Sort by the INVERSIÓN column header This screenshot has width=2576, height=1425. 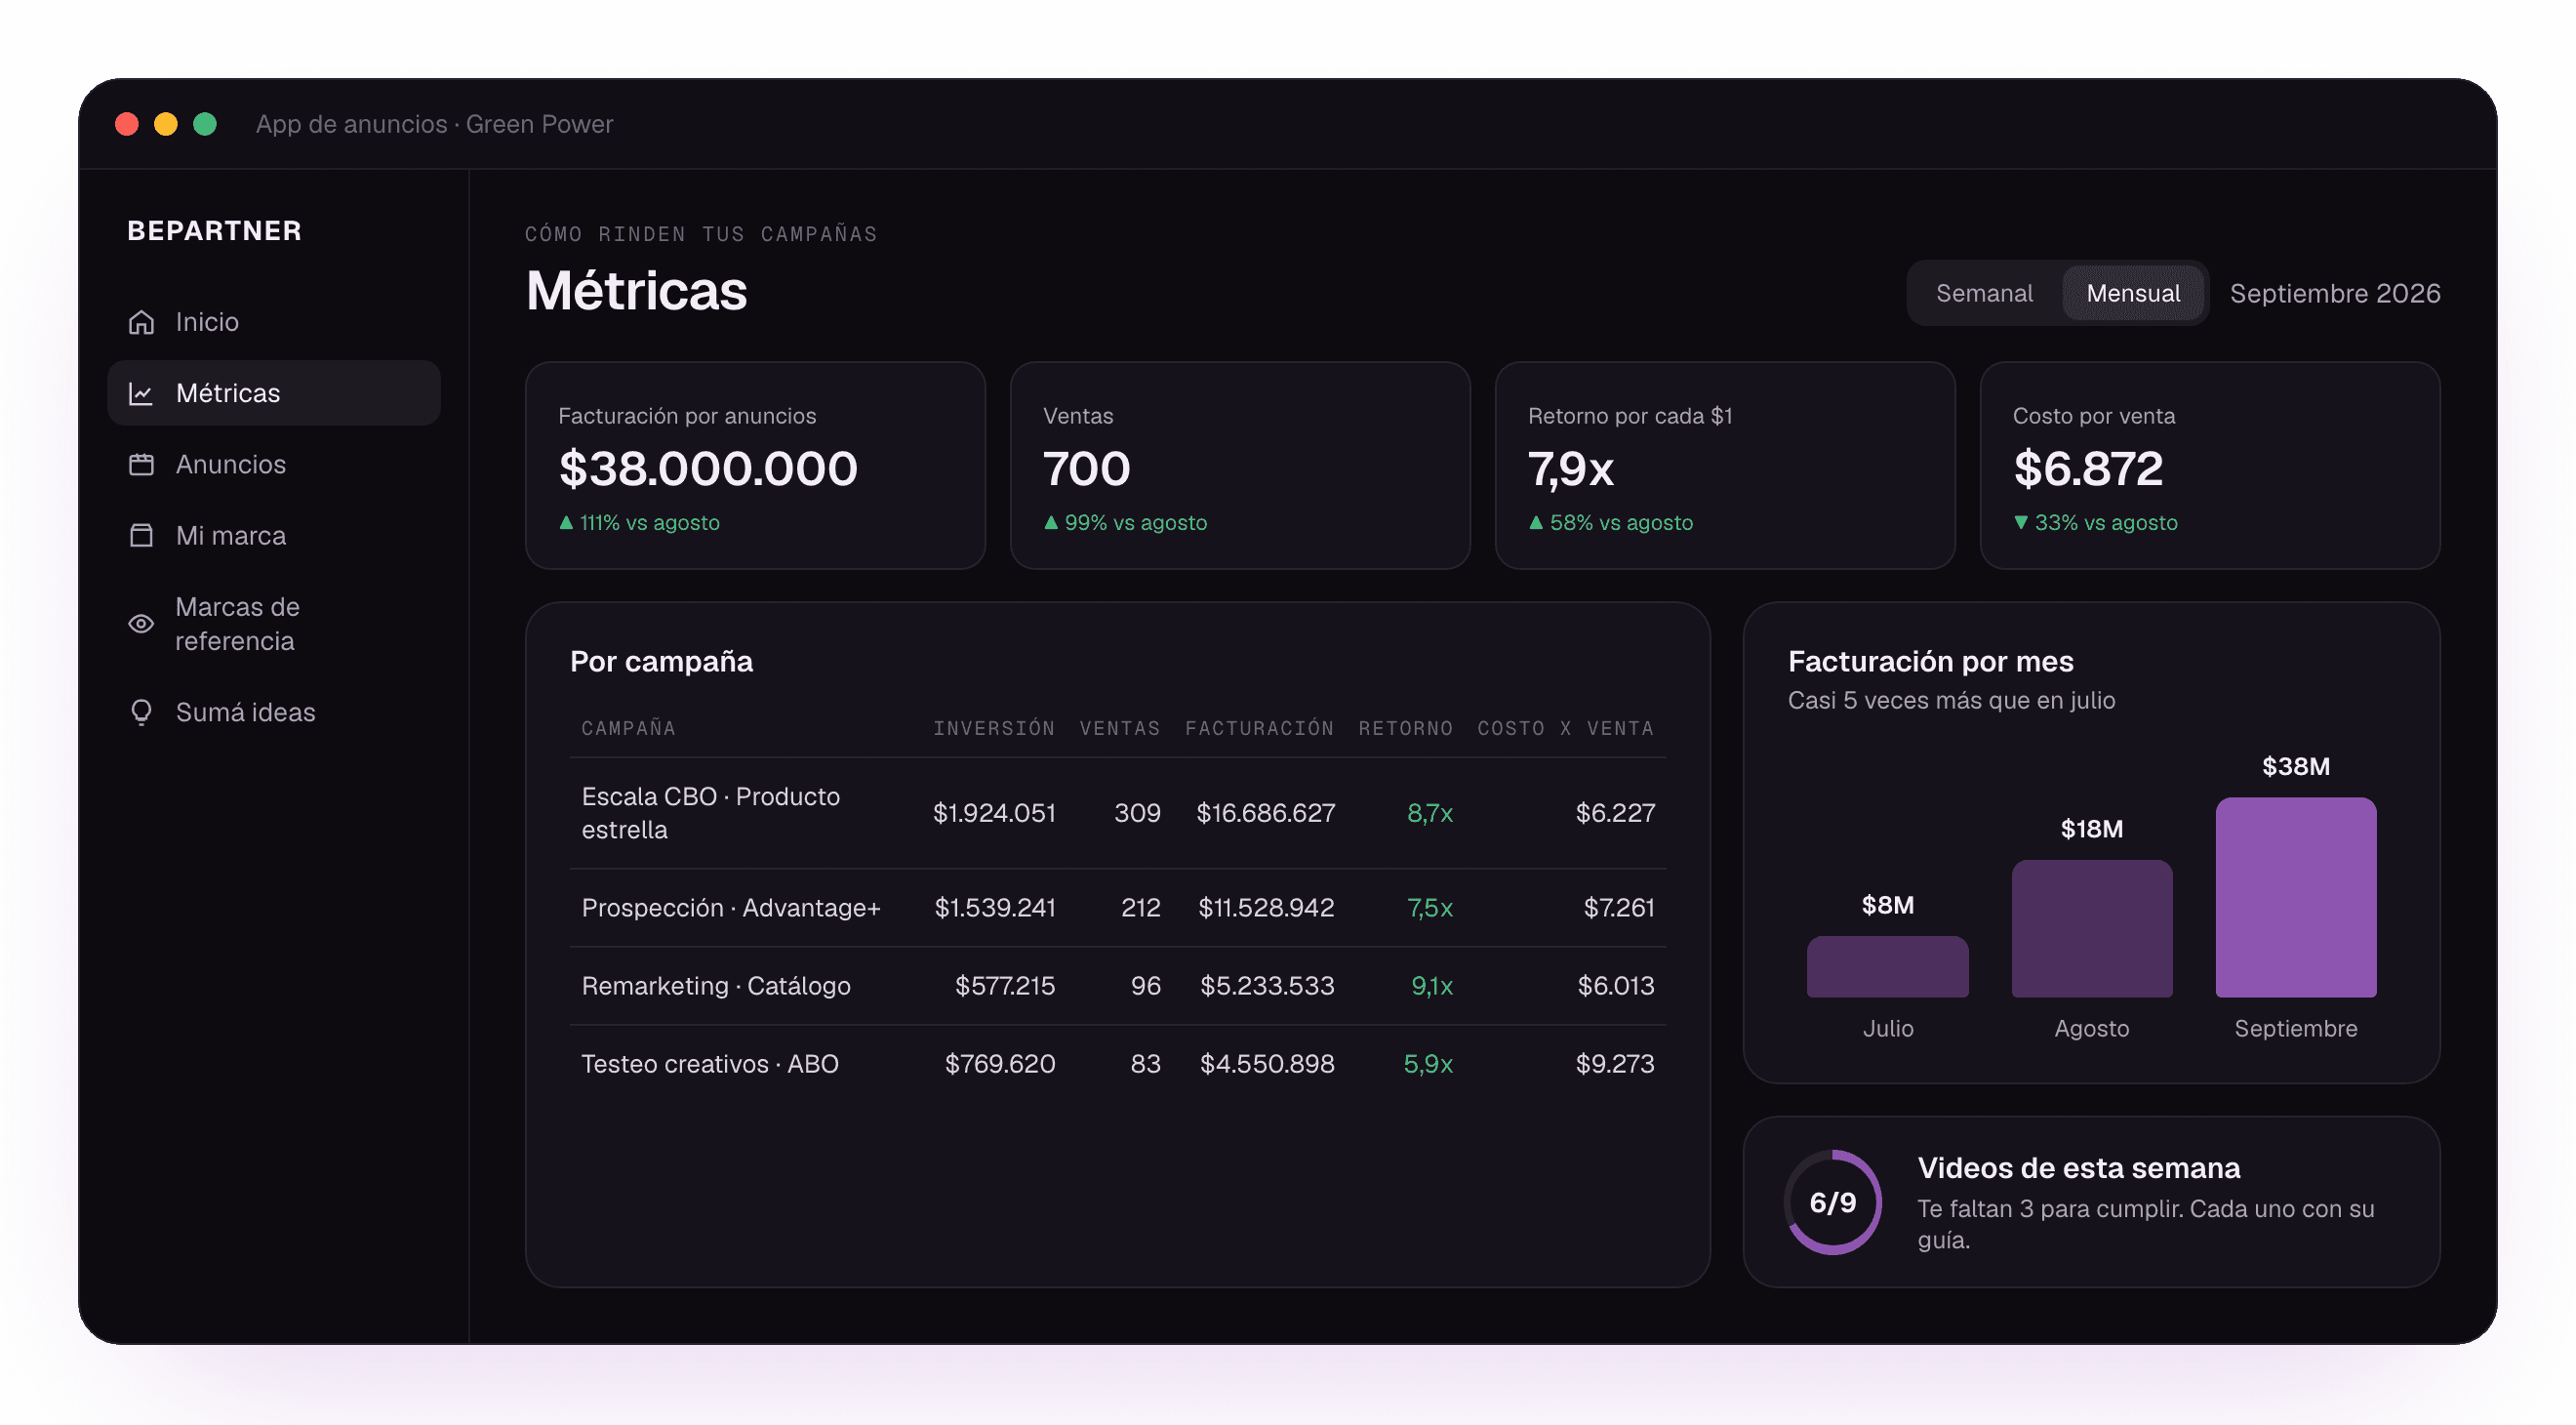[994, 728]
